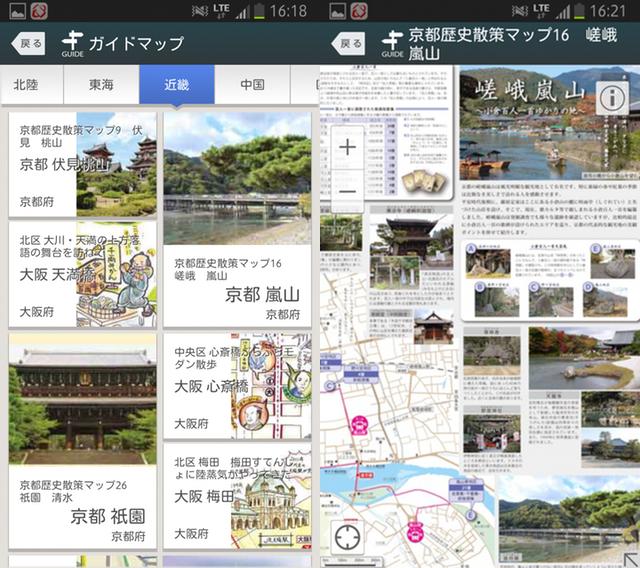This screenshot has width=640, height=568.
Task: Open map info with the i icon
Action: point(612,98)
